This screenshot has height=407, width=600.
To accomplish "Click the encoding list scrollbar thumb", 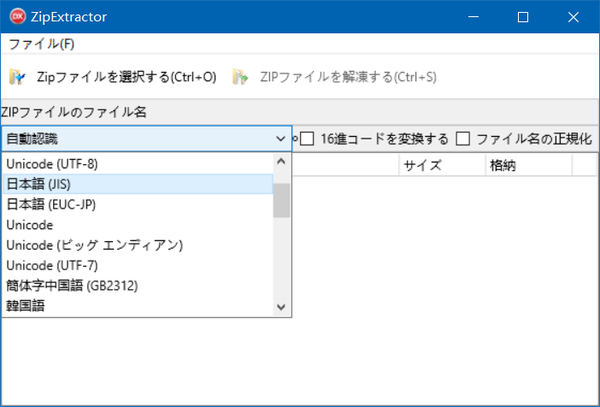I will coord(281,200).
